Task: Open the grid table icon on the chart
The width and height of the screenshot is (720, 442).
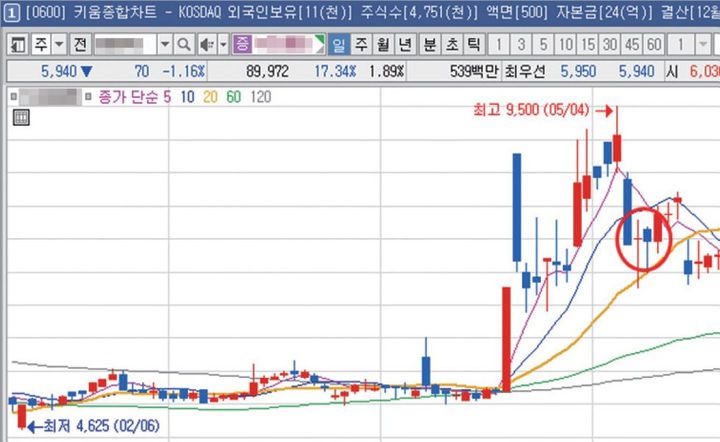Action: (x=20, y=117)
